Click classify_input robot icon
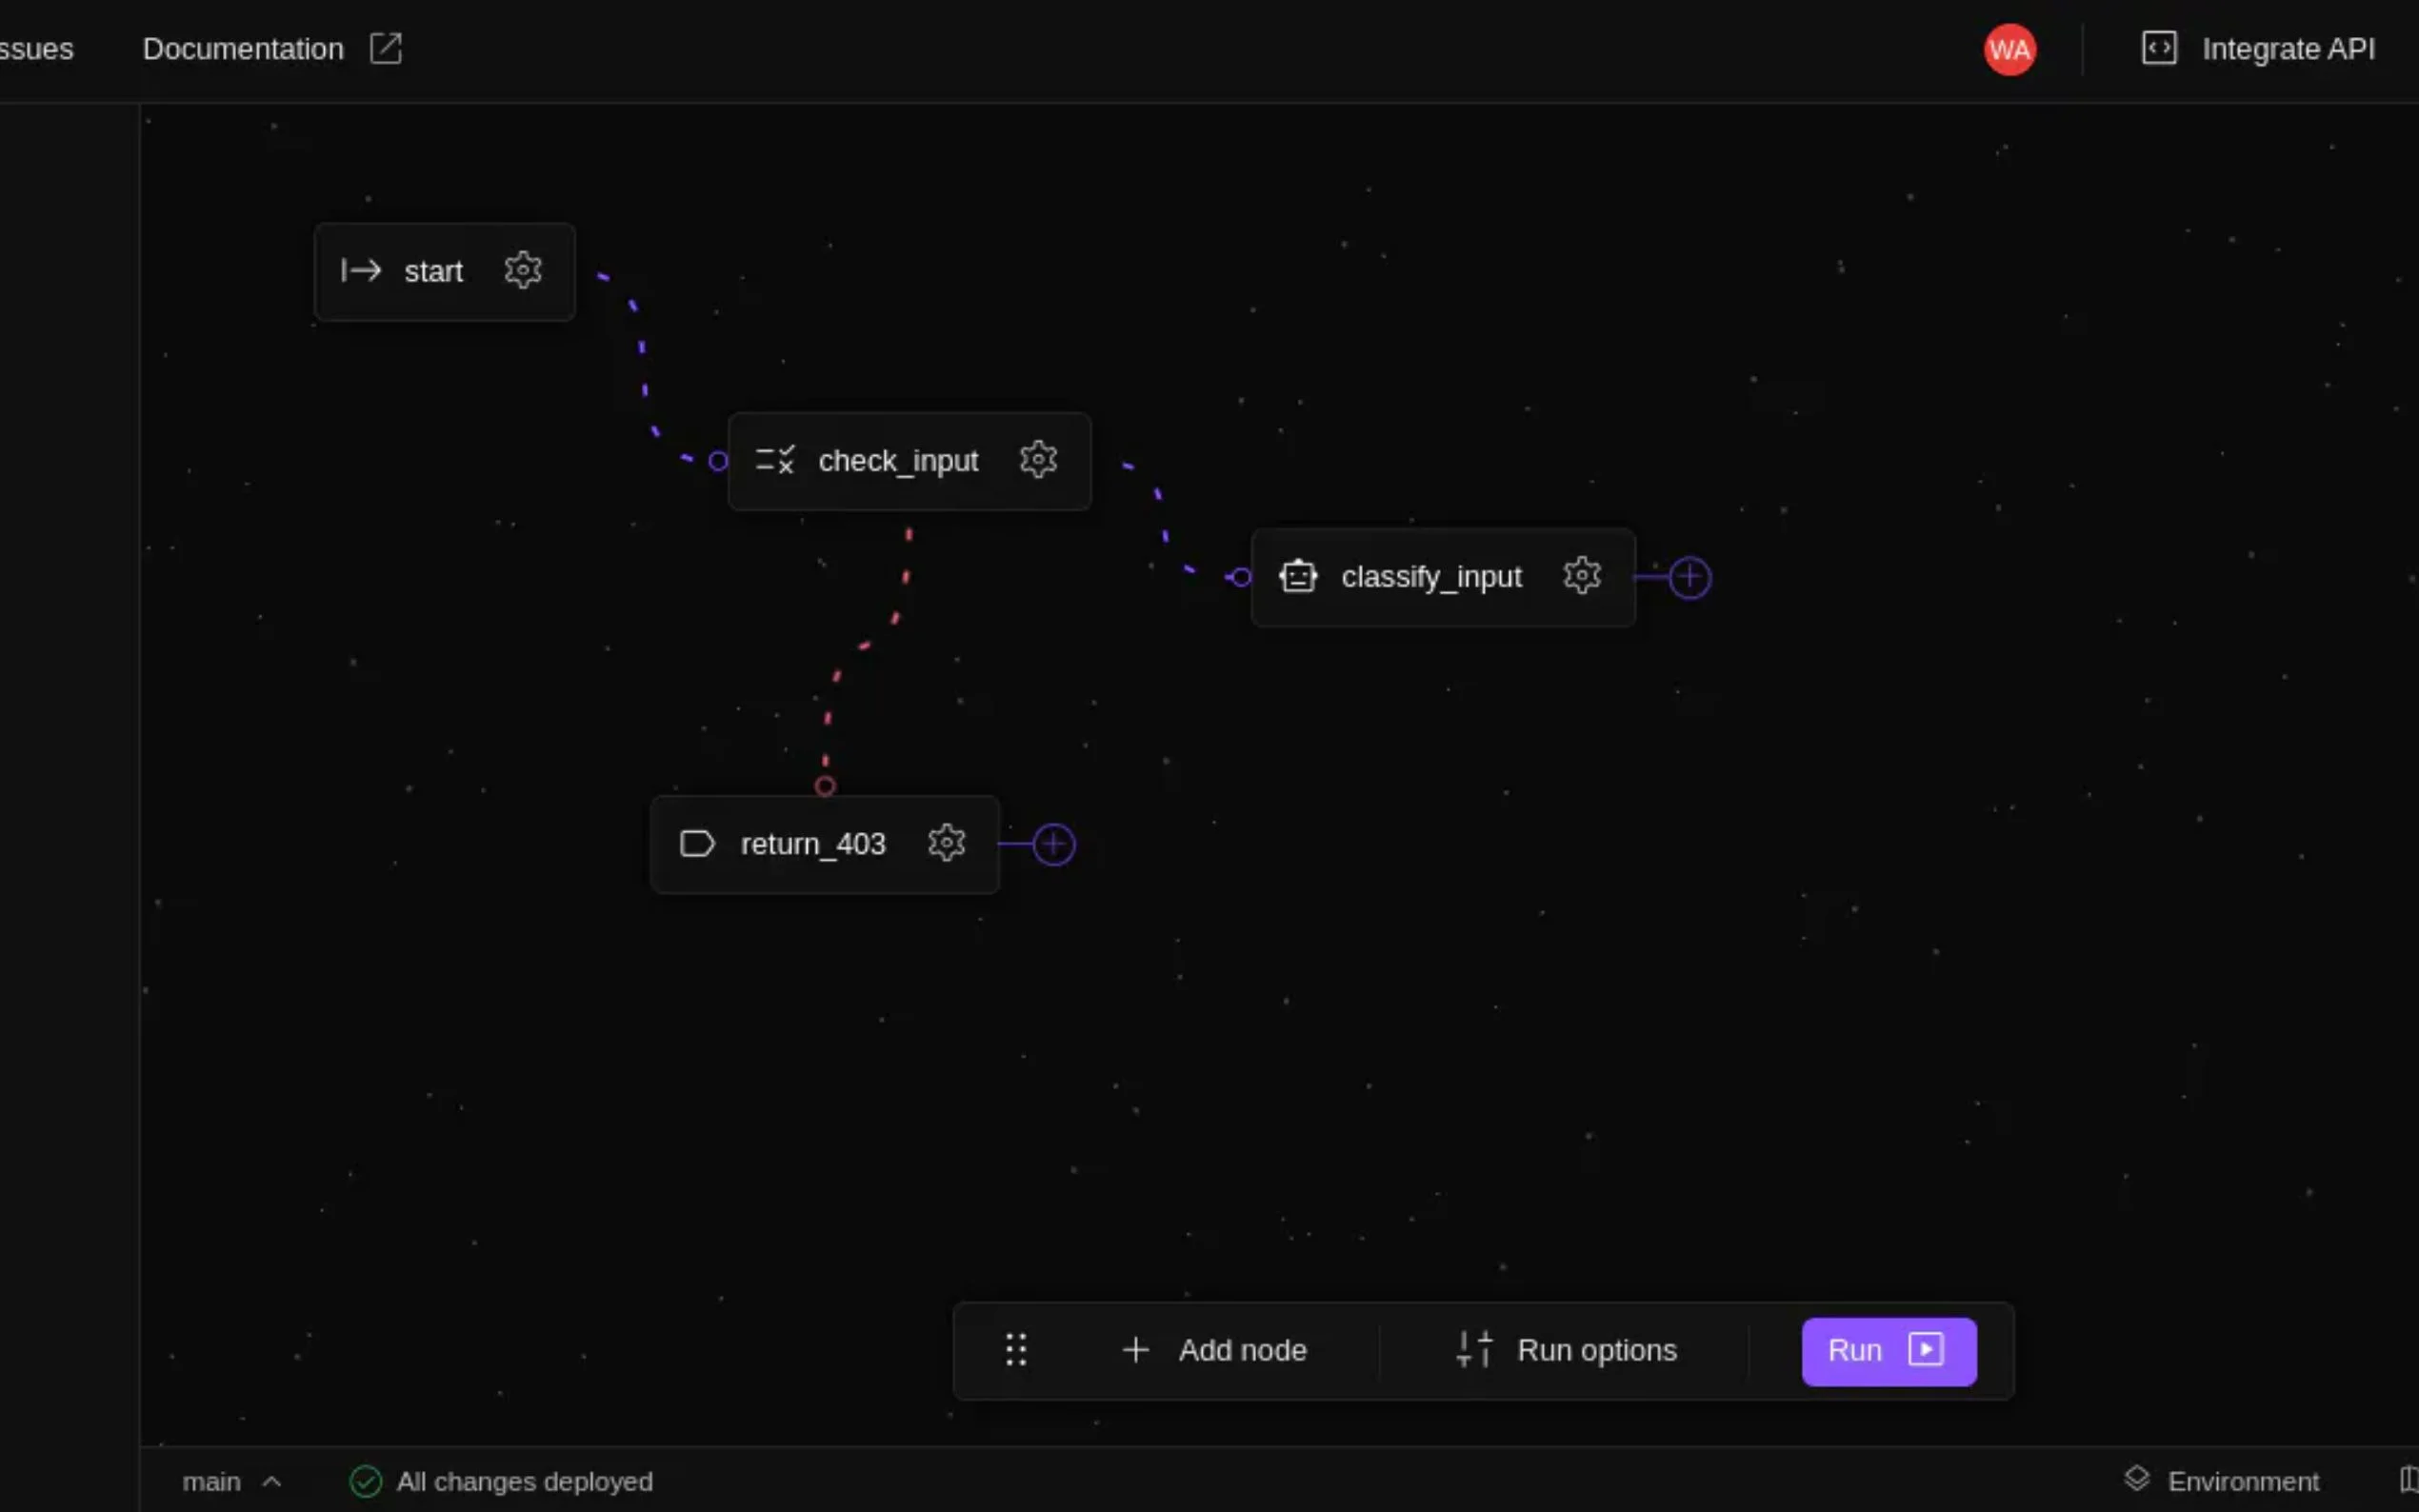Screen dimensions: 2419x1512 [1298, 577]
